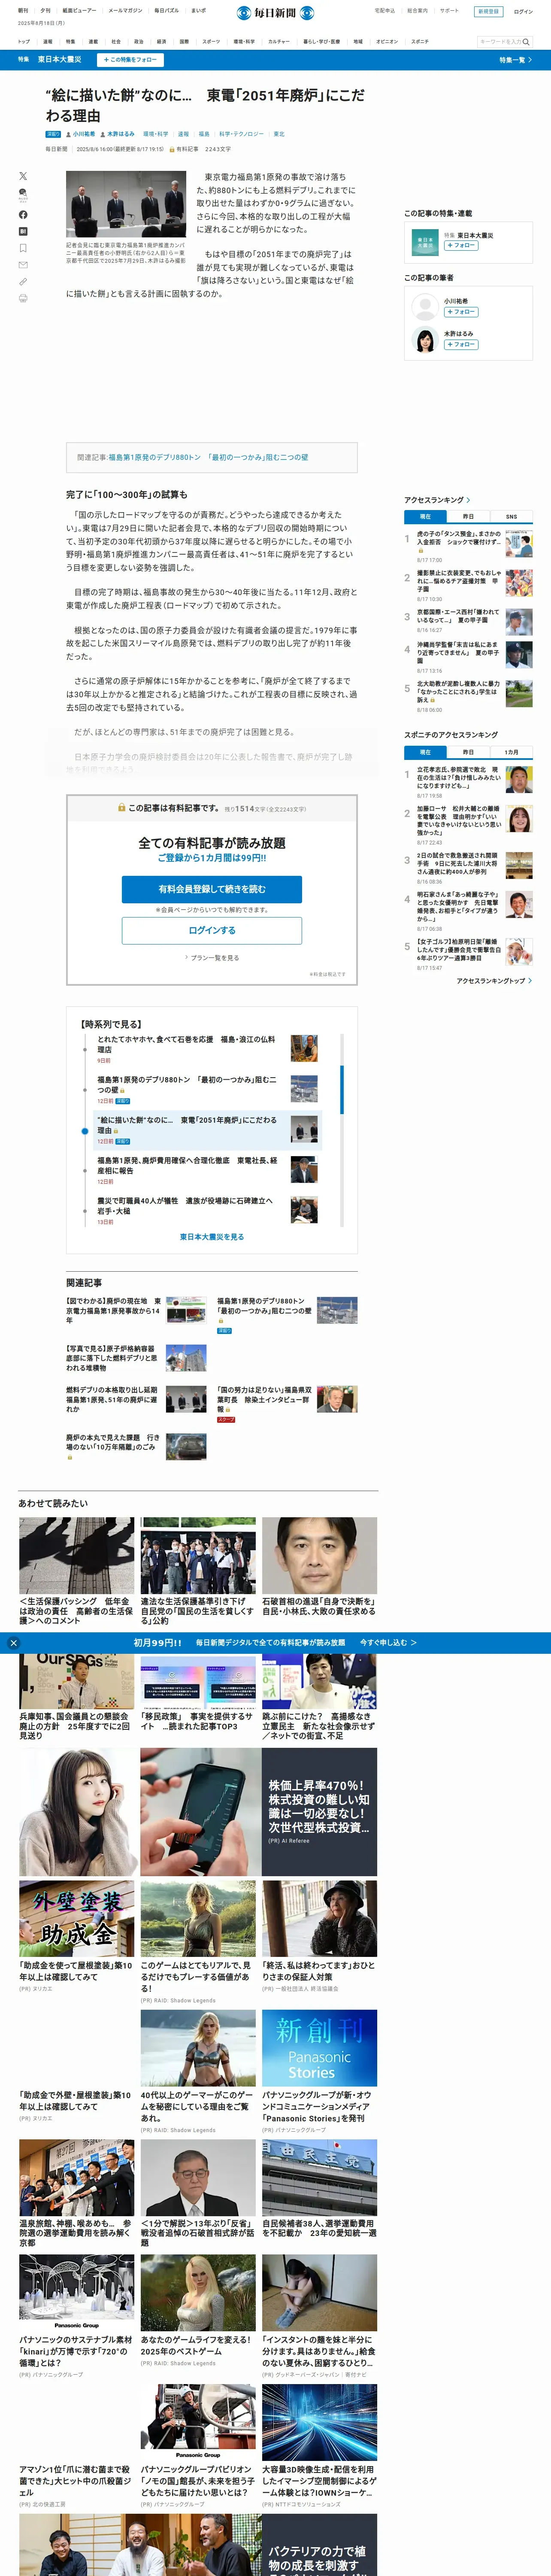551x2576 pixels.
Task: Select 昨日 tab in スポニチ ranking
Action: [468, 752]
